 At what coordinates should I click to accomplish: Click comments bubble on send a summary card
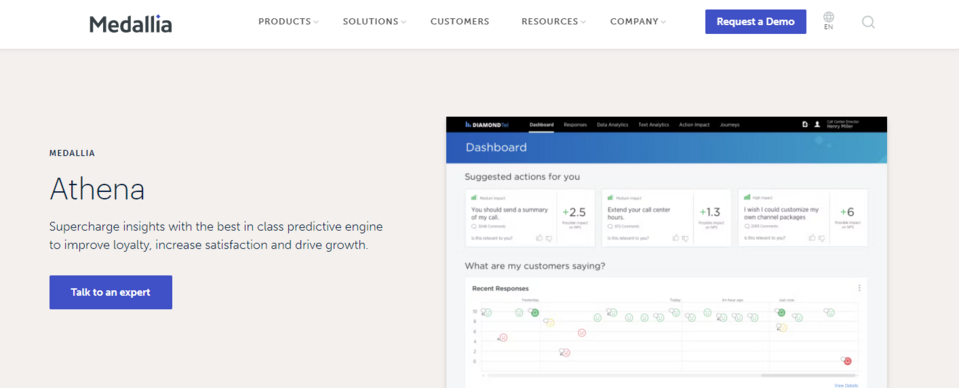coord(474,226)
